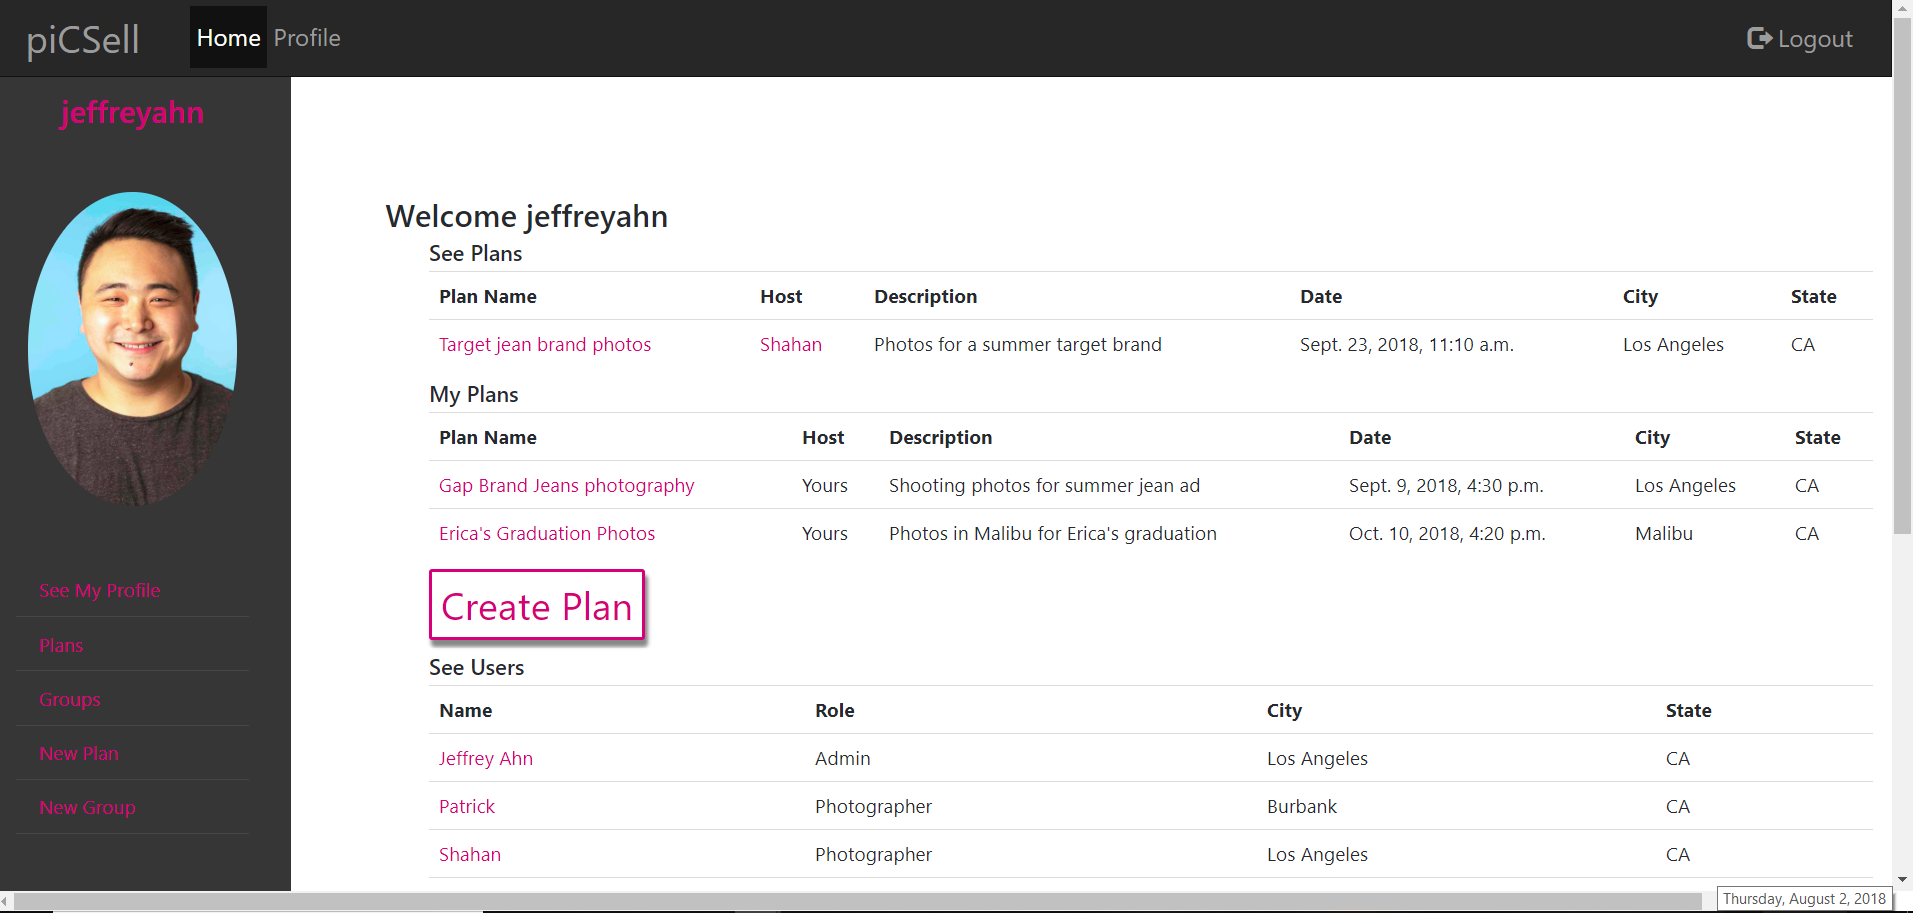Click the Create Plan button

[x=537, y=605]
